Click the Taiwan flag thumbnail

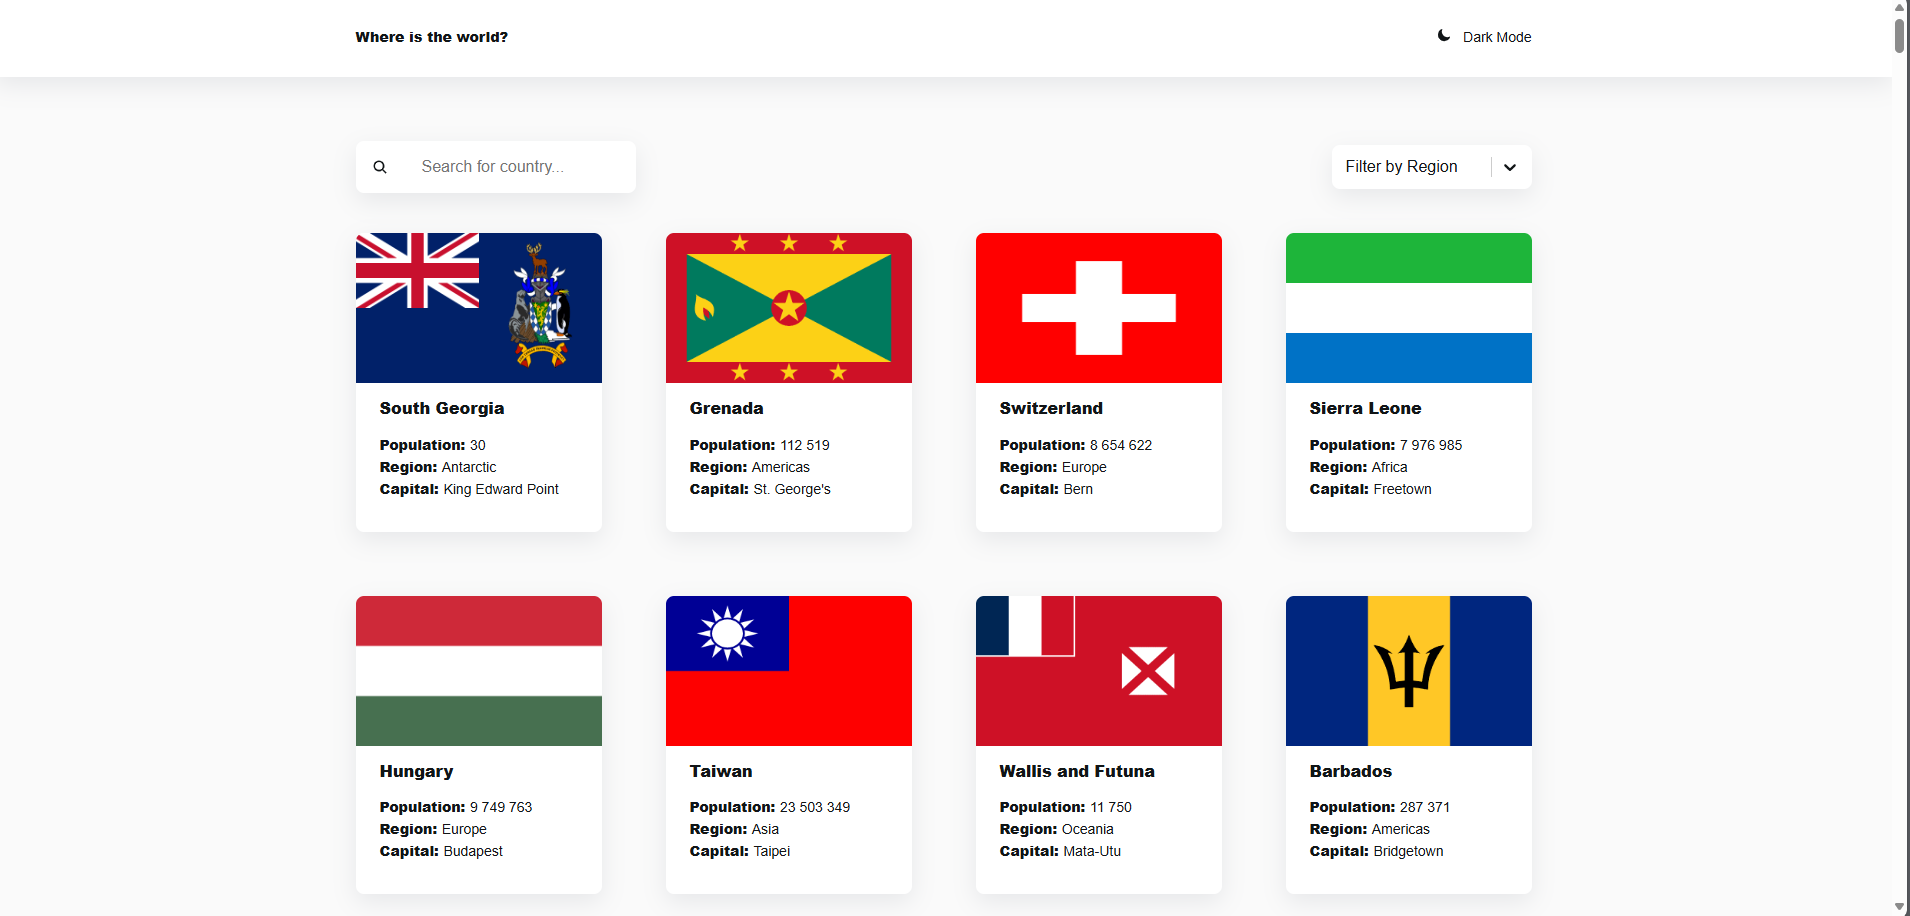click(x=789, y=671)
